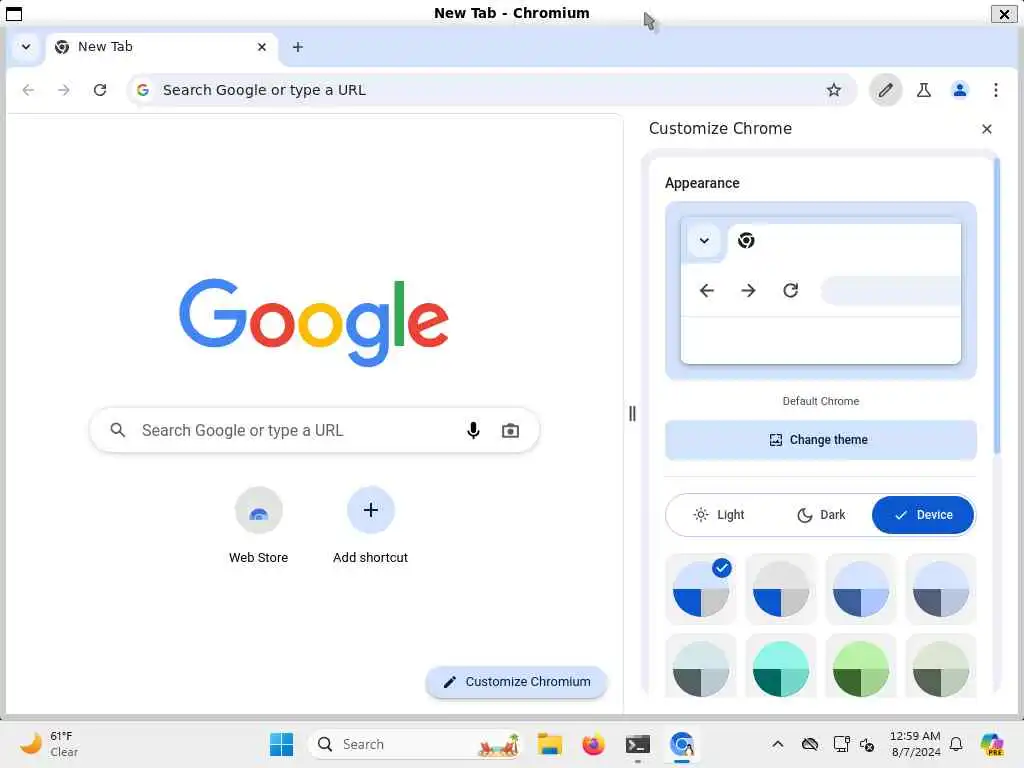Viewport: 1024px width, 768px height.
Task: Click the theme preview thumbnail
Action: pyautogui.click(x=820, y=291)
